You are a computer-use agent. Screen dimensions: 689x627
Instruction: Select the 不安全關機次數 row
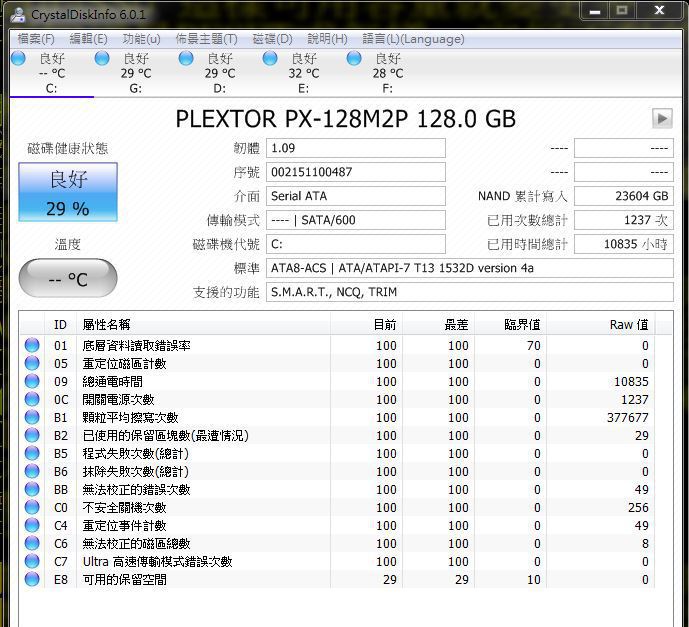[337, 507]
